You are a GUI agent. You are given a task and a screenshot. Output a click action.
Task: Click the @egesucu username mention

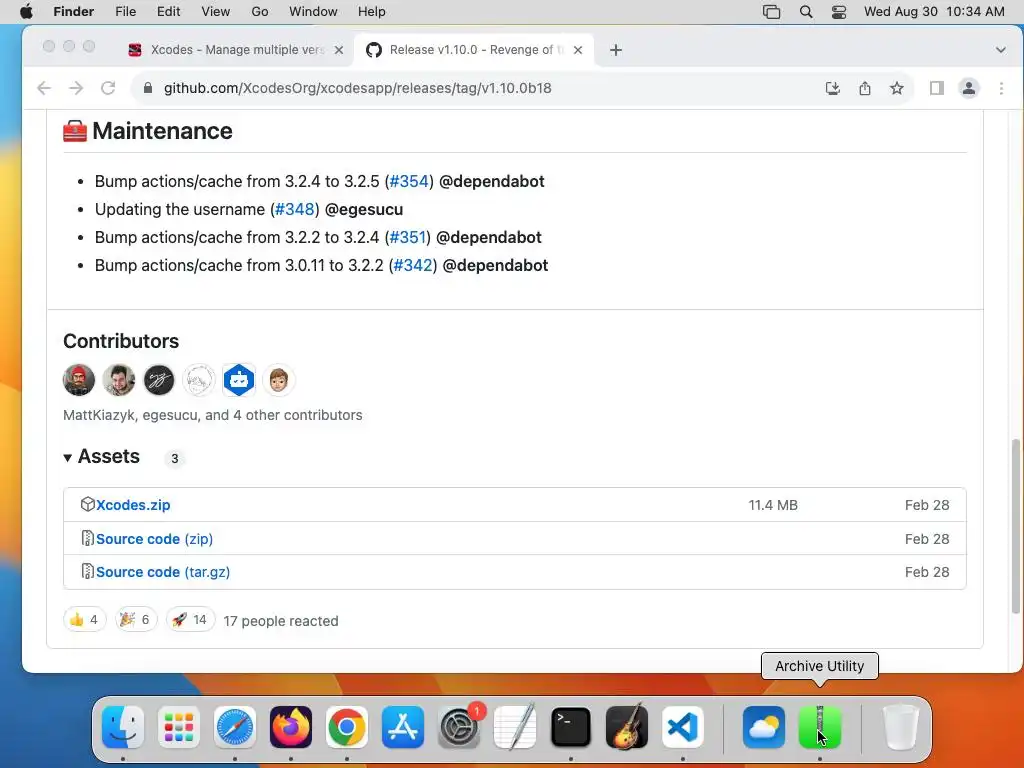pos(364,210)
